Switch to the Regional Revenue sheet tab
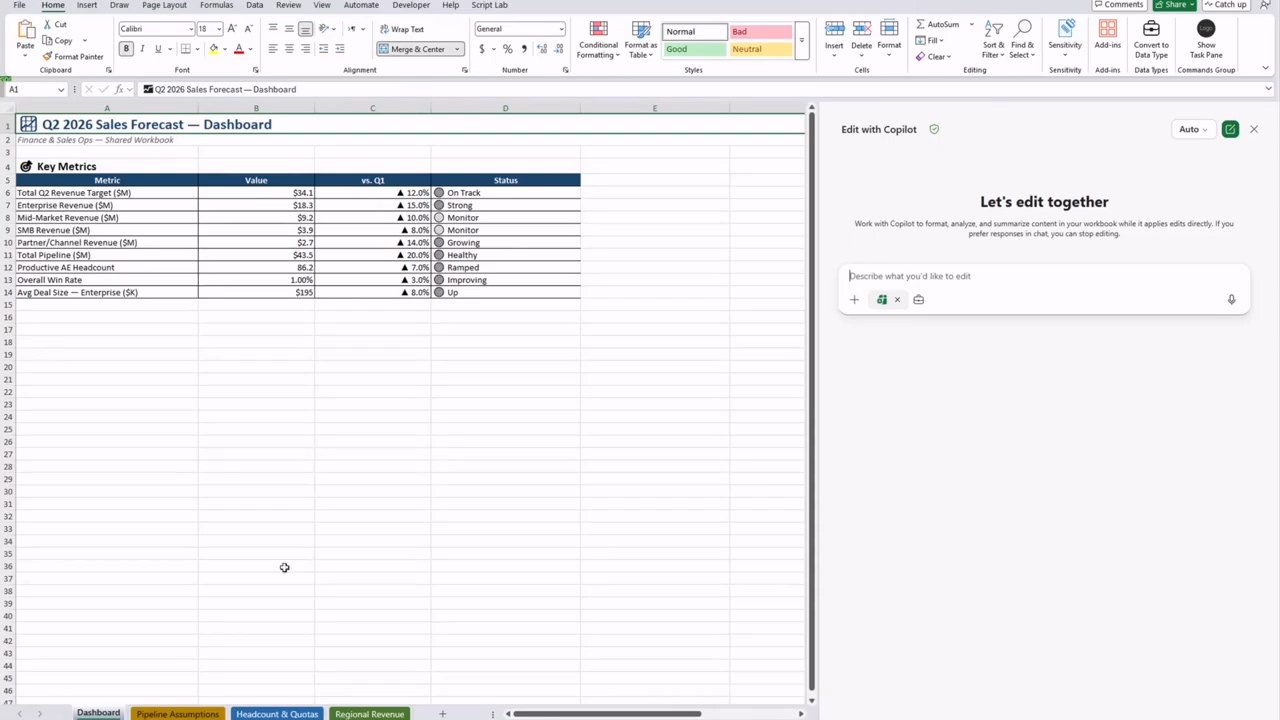Screen dimensions: 1280x720 369,714
